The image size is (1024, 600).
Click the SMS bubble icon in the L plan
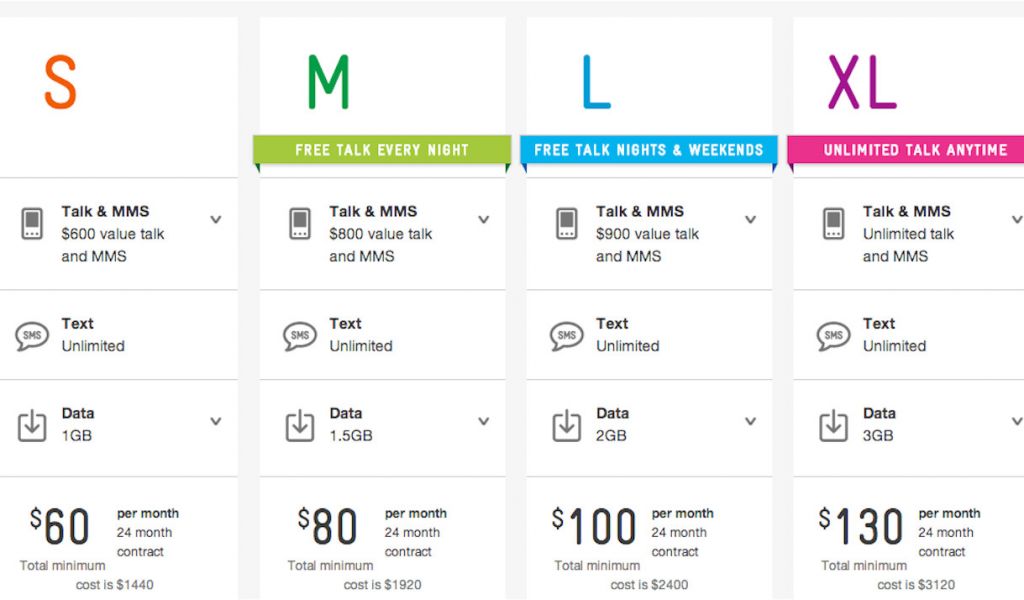point(567,335)
